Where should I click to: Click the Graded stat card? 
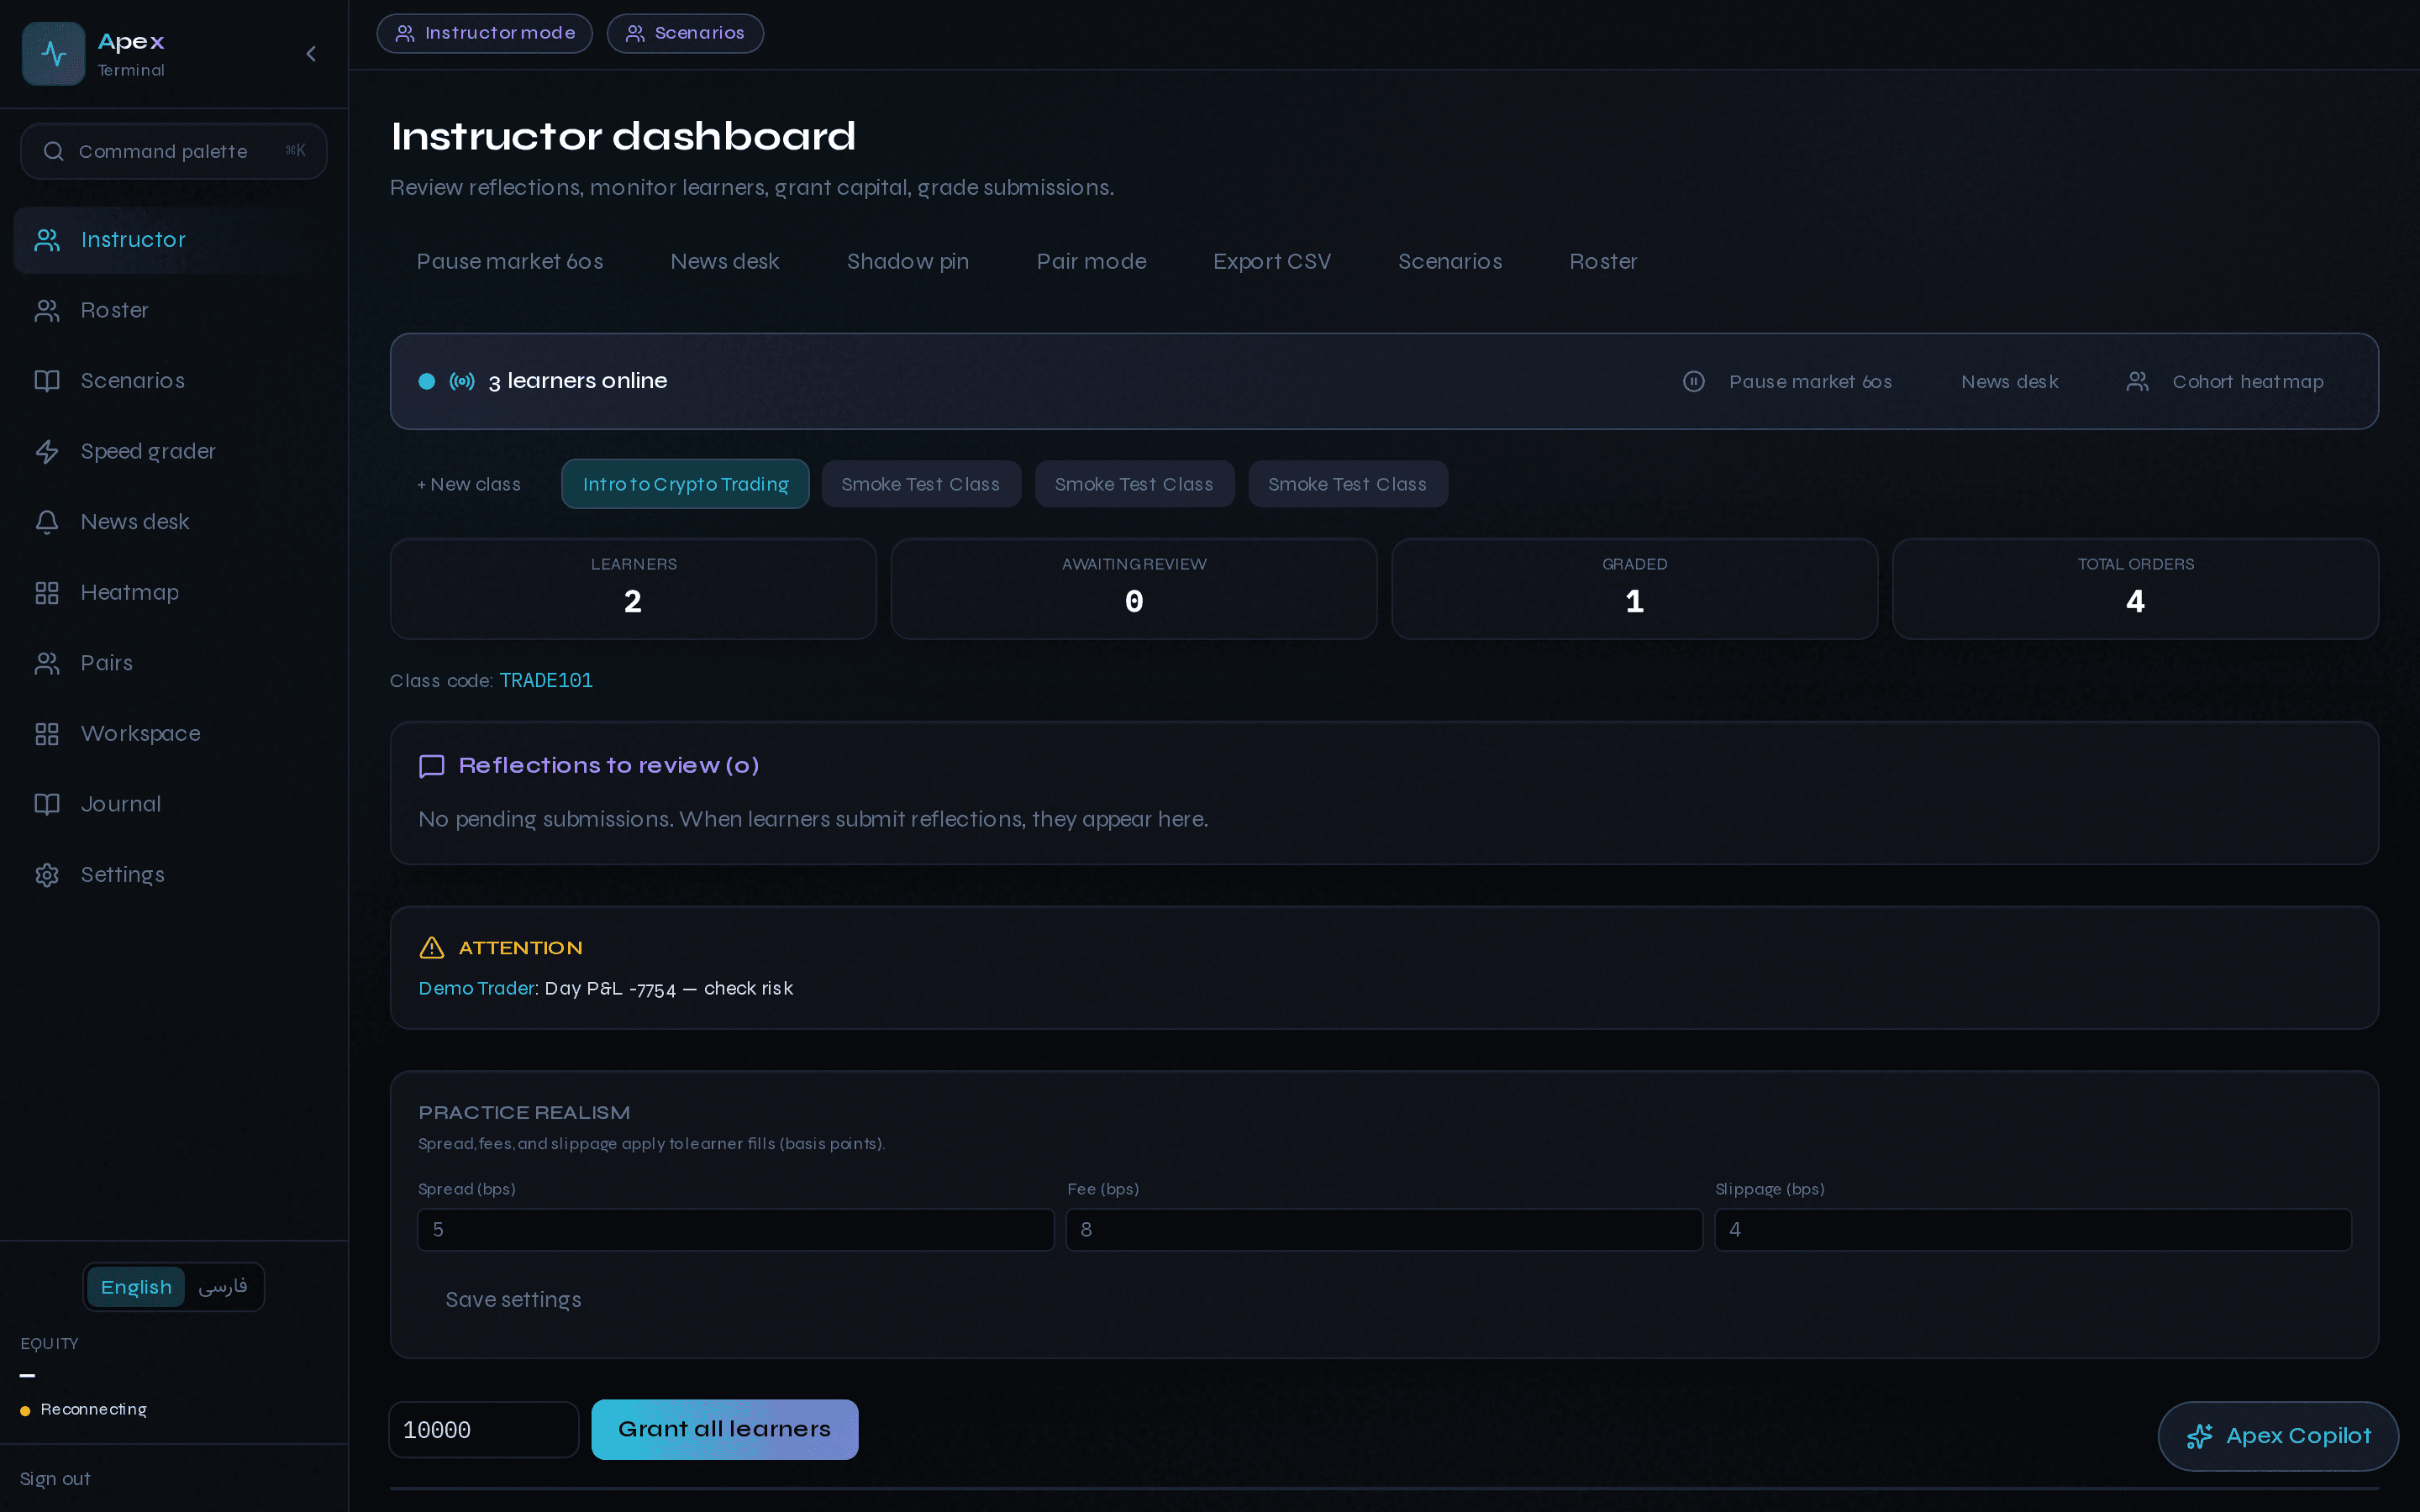1634,589
